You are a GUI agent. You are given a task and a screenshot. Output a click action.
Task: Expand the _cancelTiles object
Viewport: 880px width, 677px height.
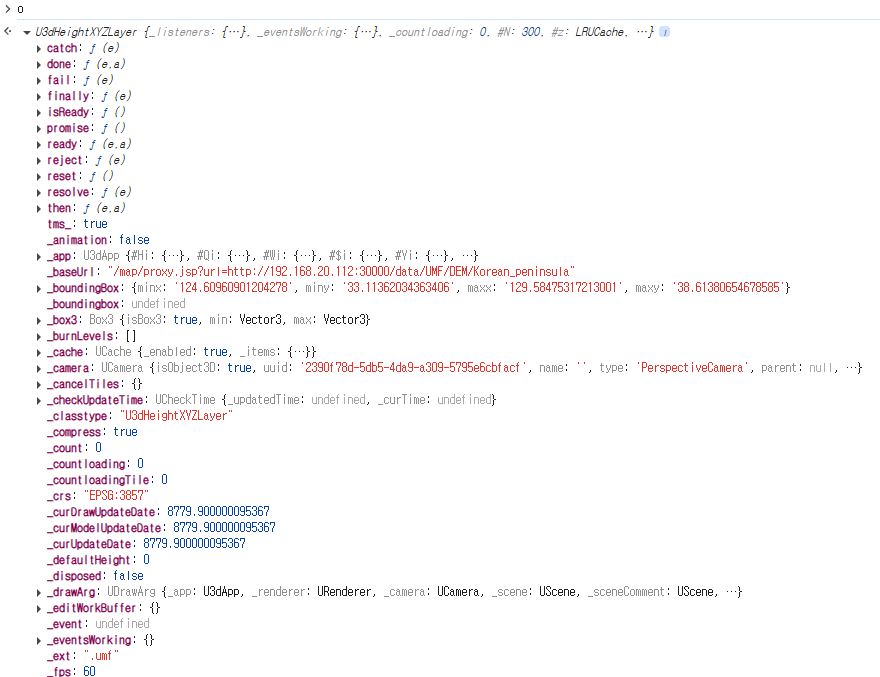pos(39,385)
